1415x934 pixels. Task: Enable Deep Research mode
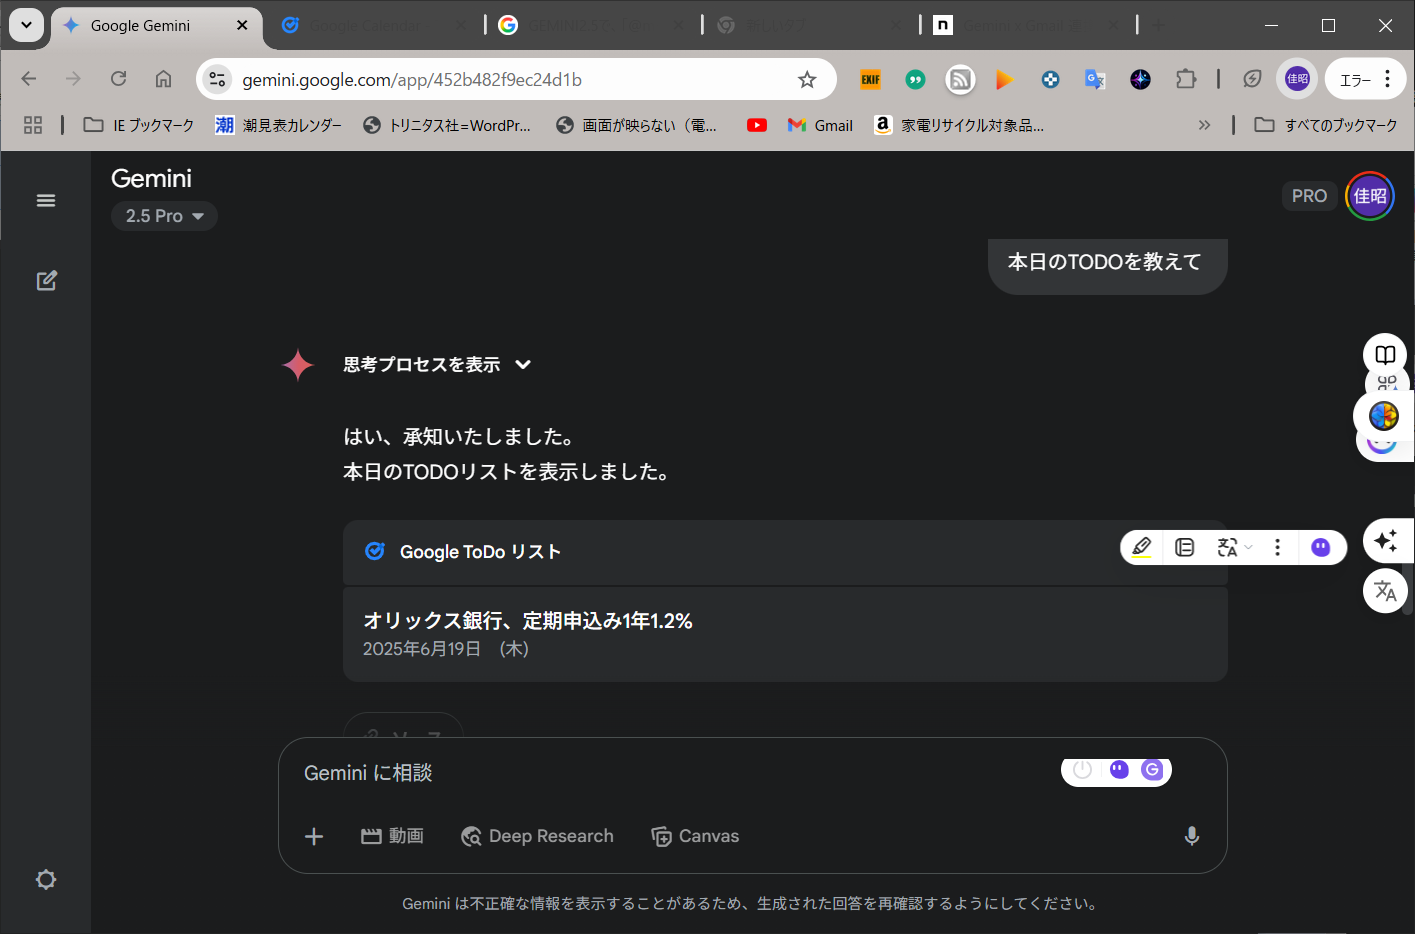click(x=537, y=836)
